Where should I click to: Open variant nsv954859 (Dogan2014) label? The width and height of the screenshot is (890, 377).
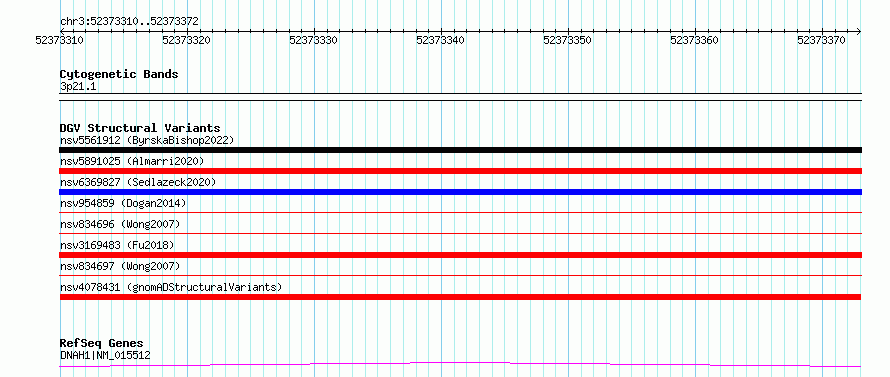(123, 203)
